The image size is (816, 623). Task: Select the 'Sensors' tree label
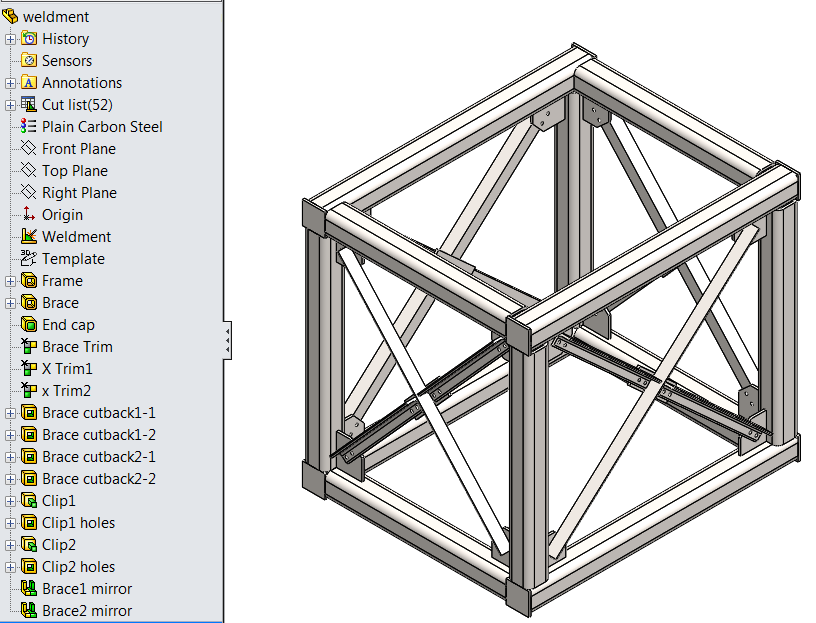coord(67,61)
